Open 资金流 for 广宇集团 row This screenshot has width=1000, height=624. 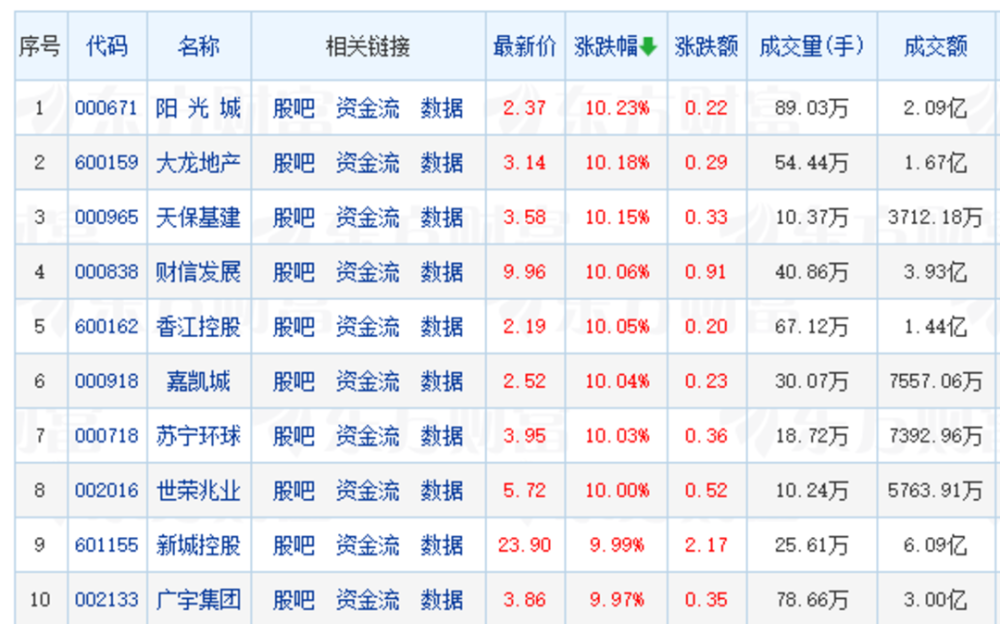[x=368, y=600]
